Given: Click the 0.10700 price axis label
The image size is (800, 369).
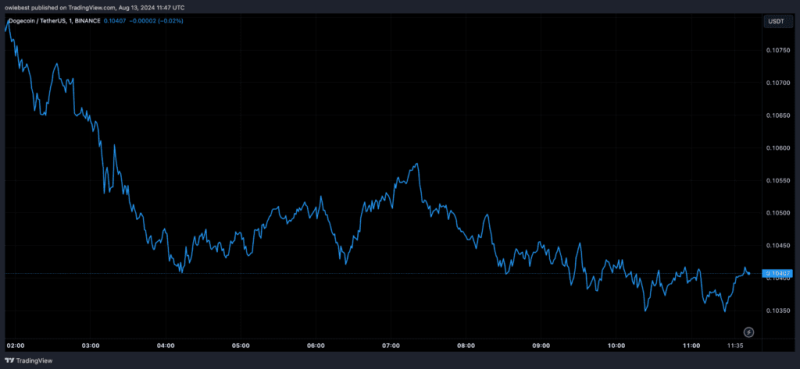Looking at the screenshot, I should coord(779,83).
